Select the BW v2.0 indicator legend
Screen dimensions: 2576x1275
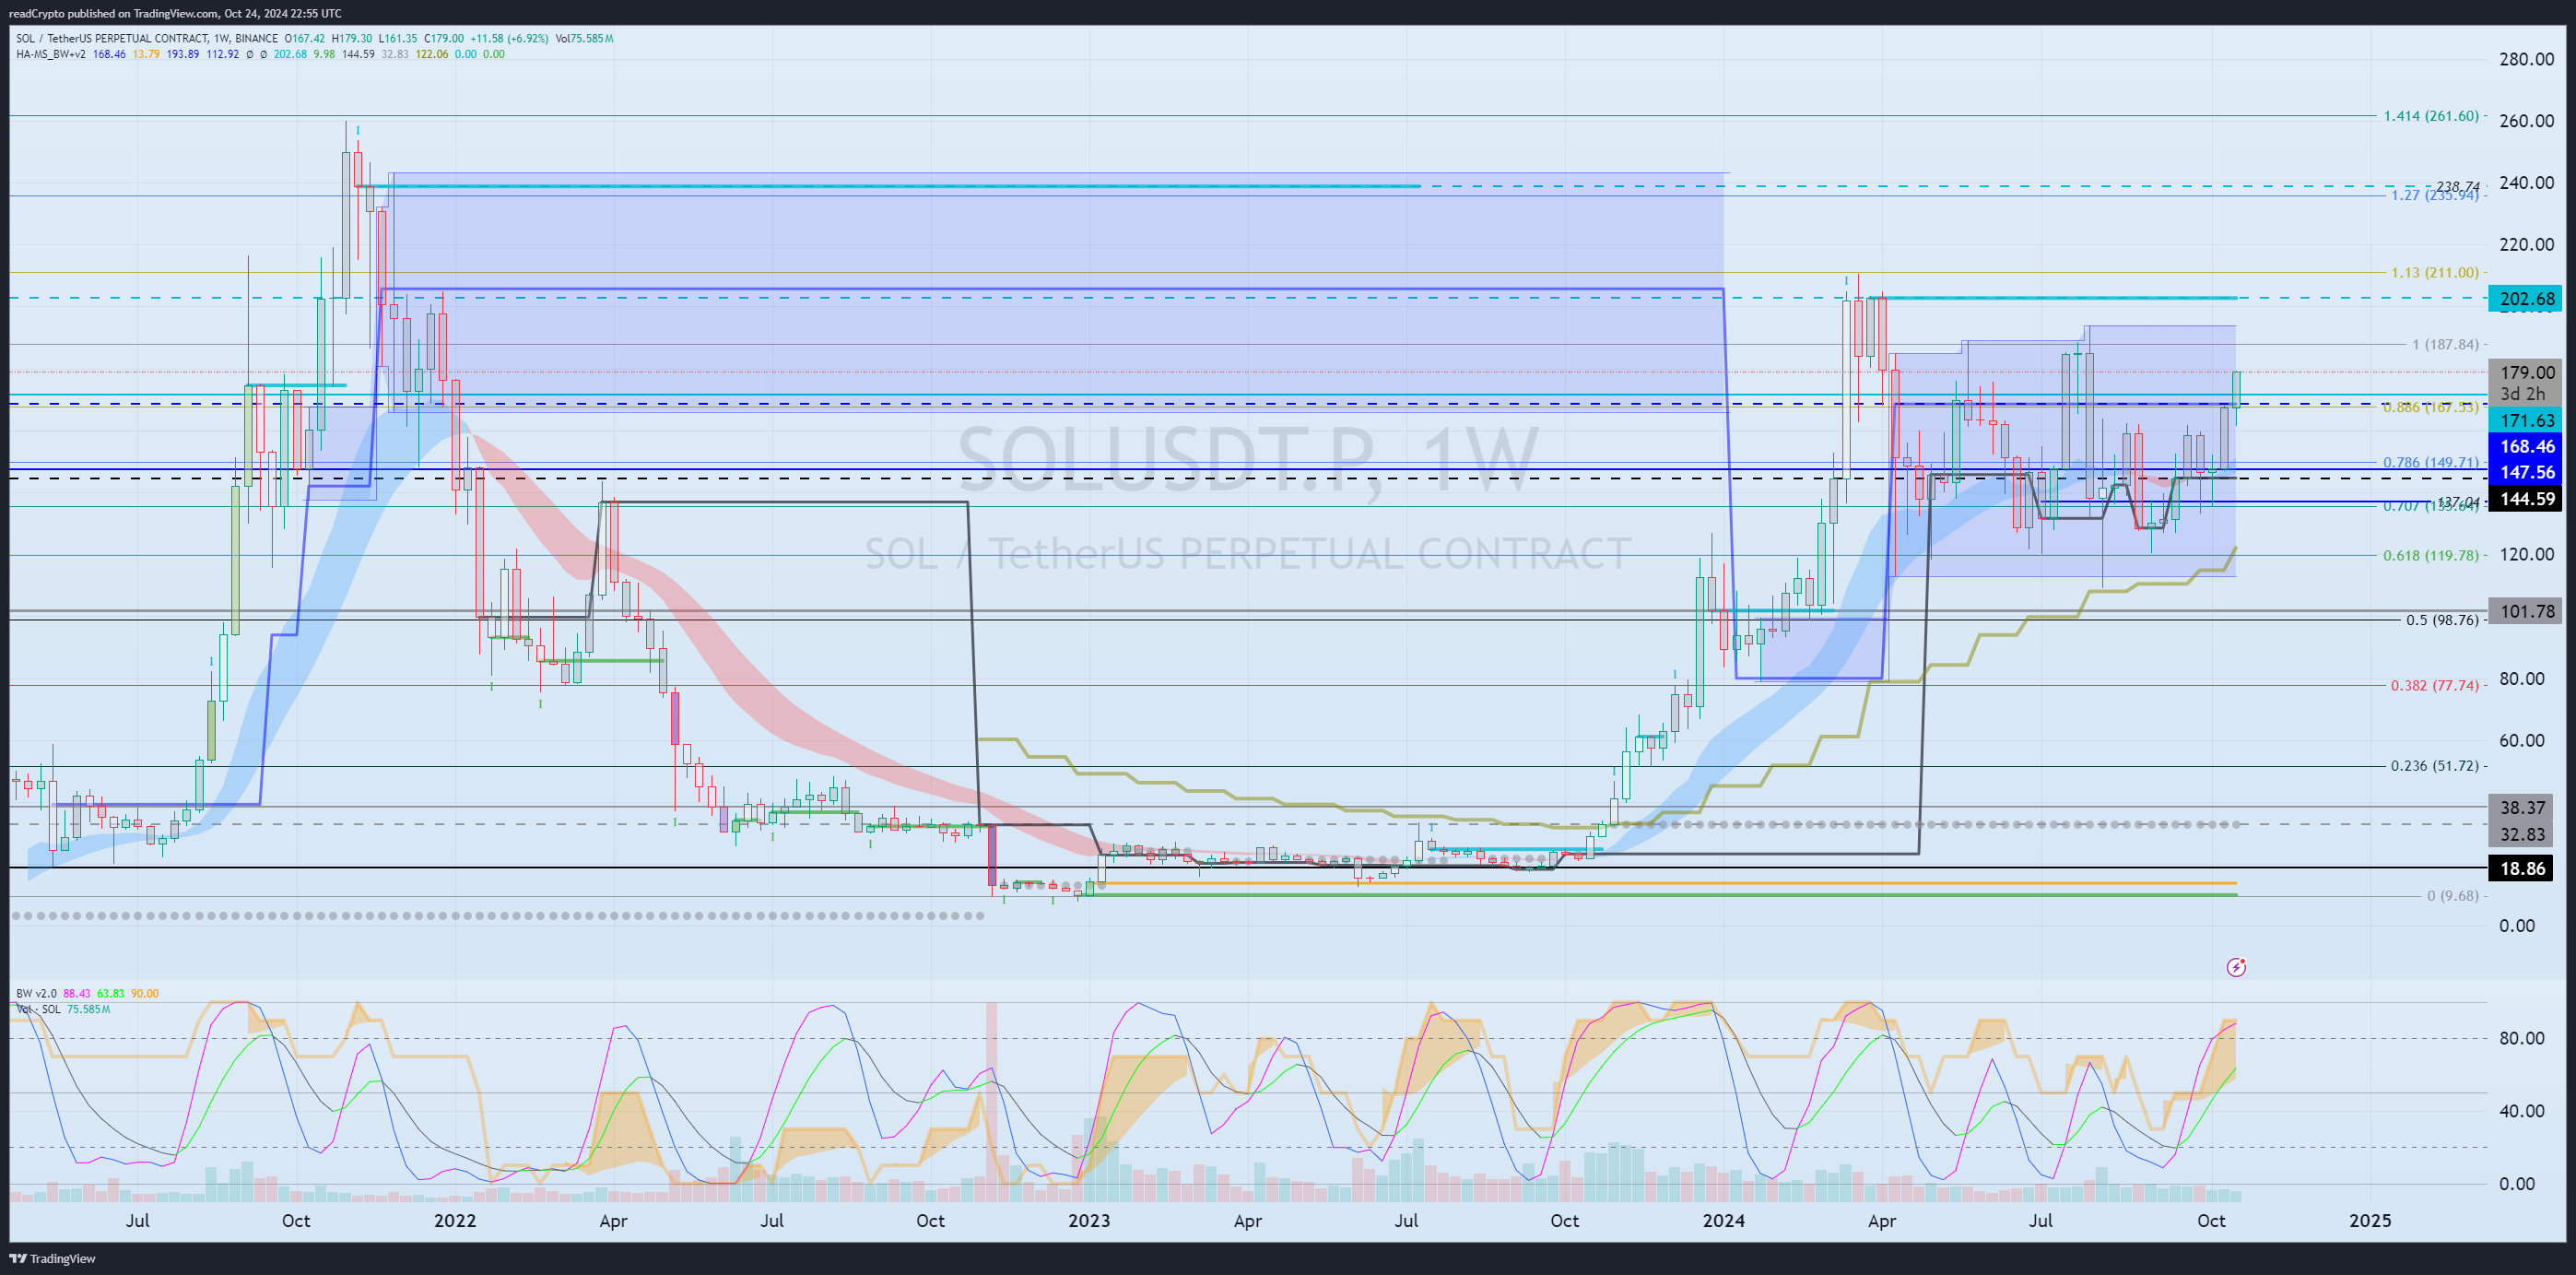(37, 994)
